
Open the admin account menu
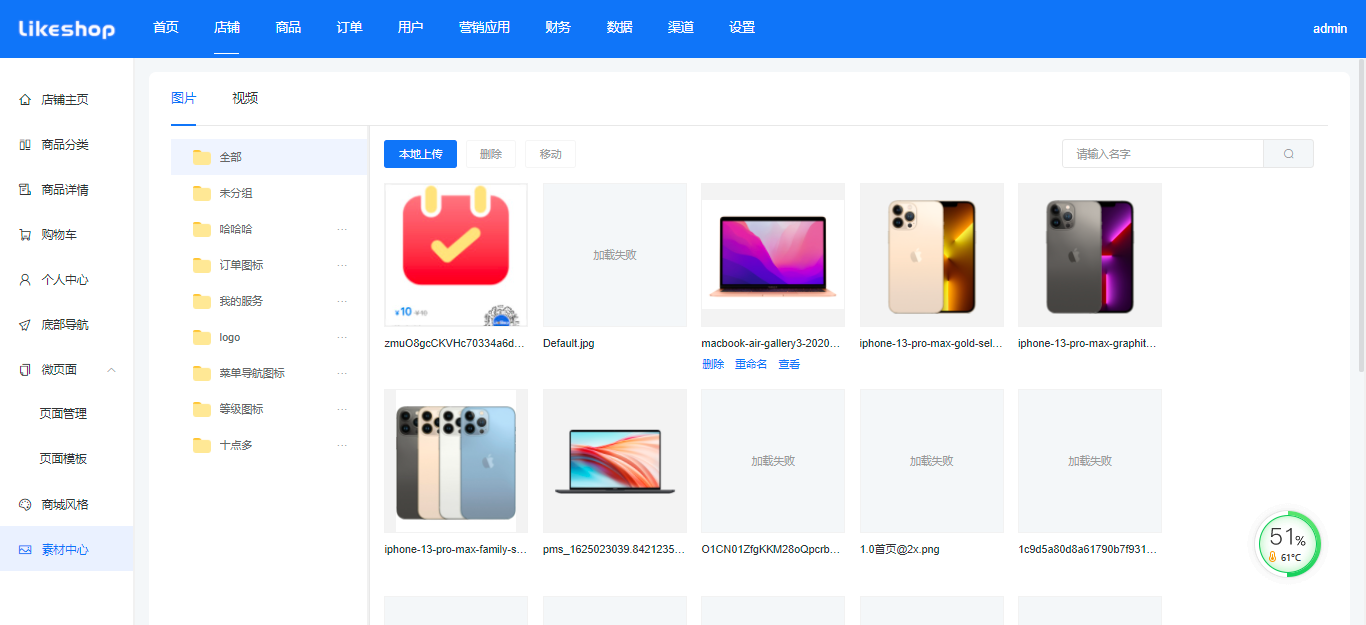1330,29
